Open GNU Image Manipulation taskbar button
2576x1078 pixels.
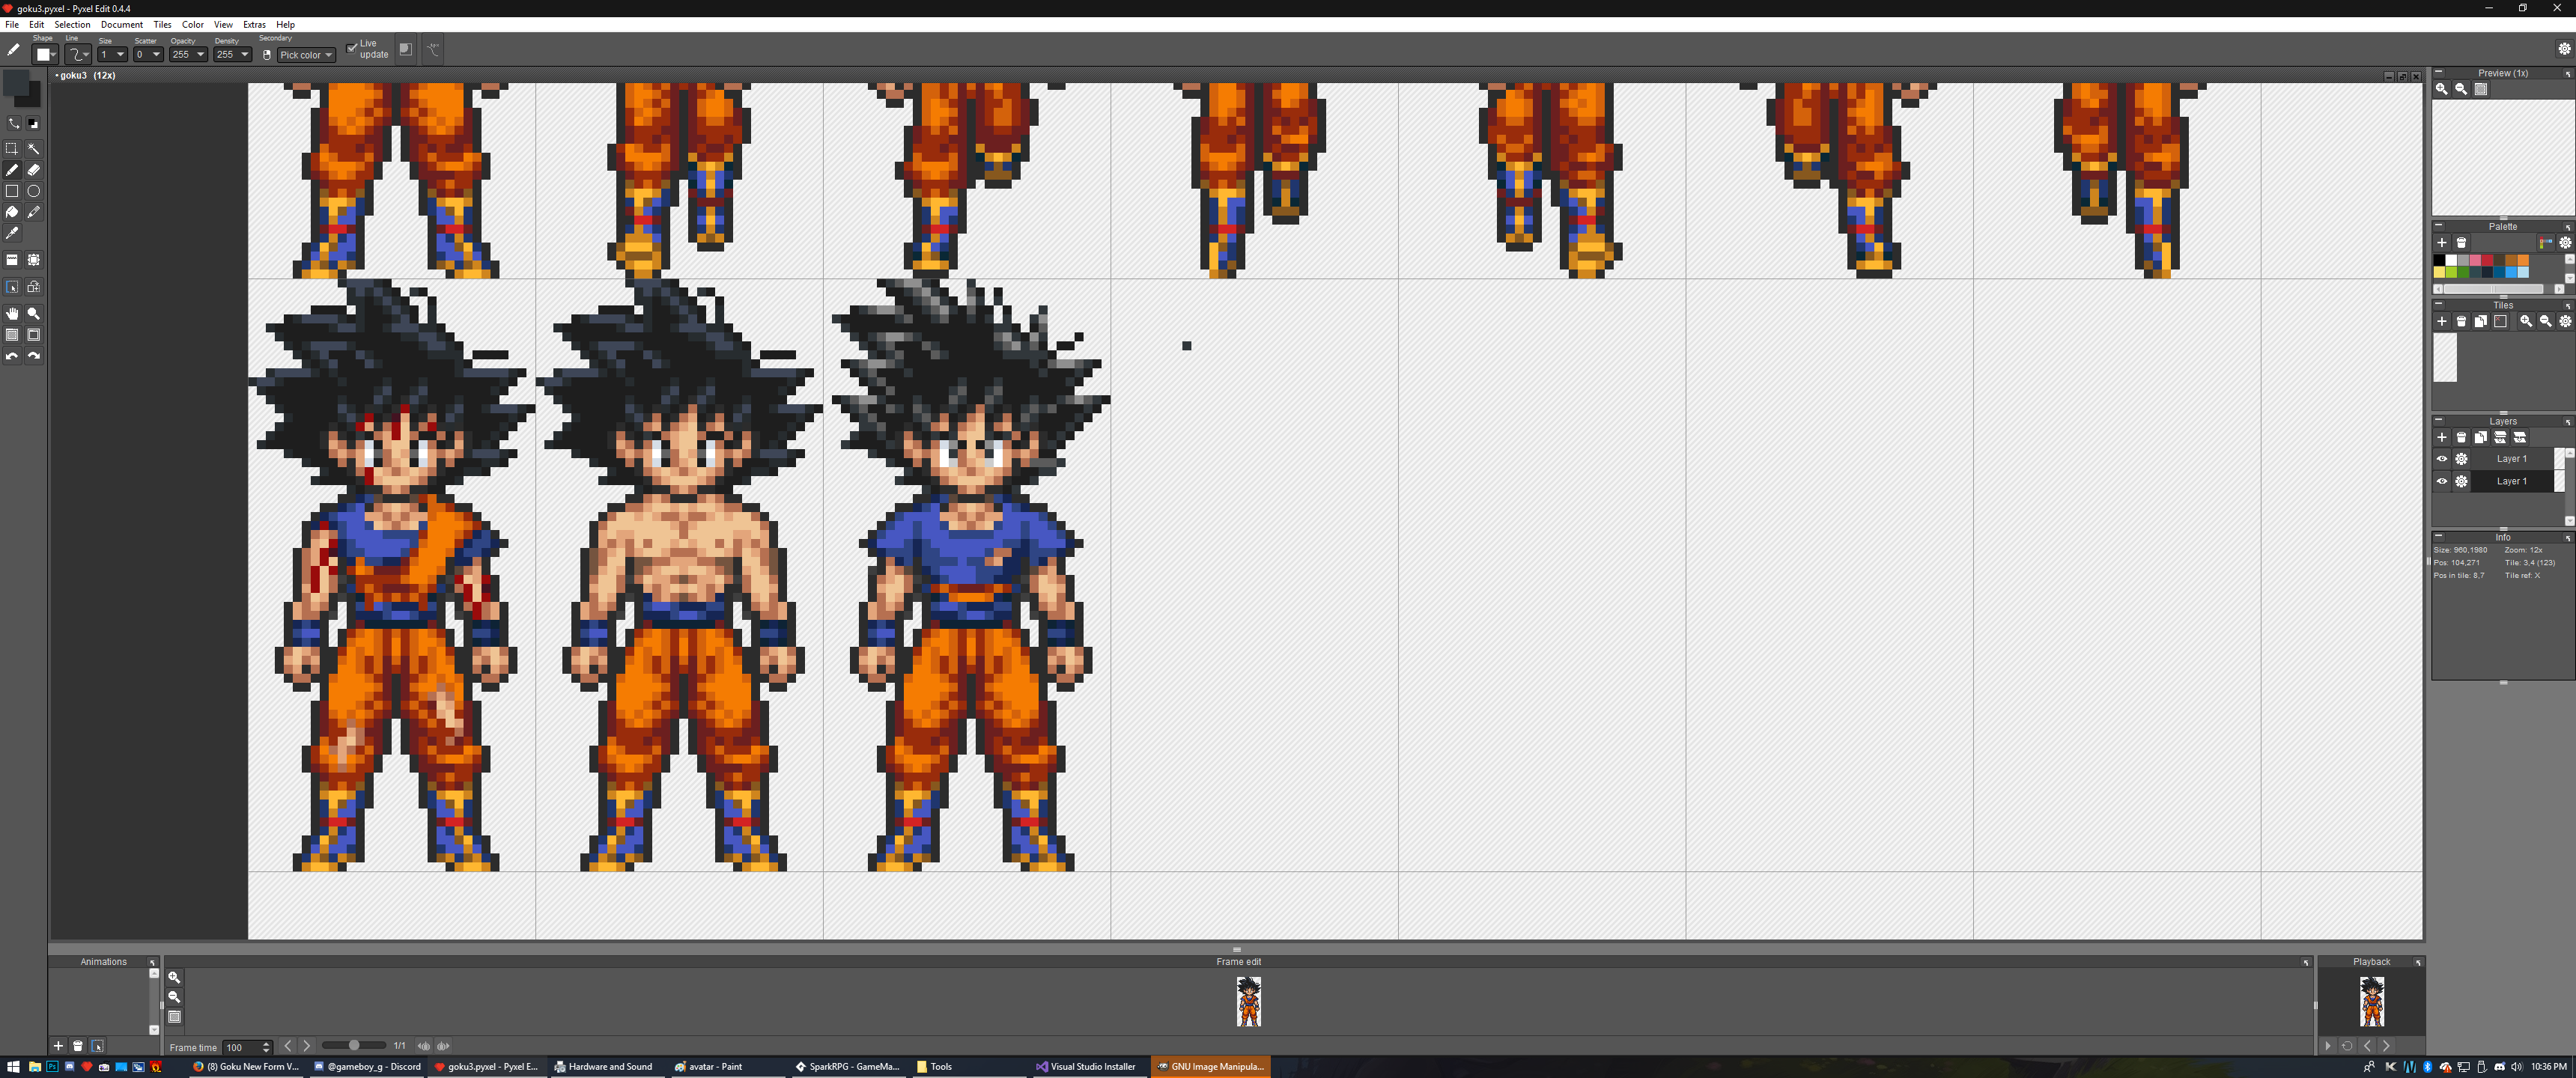1211,1067
